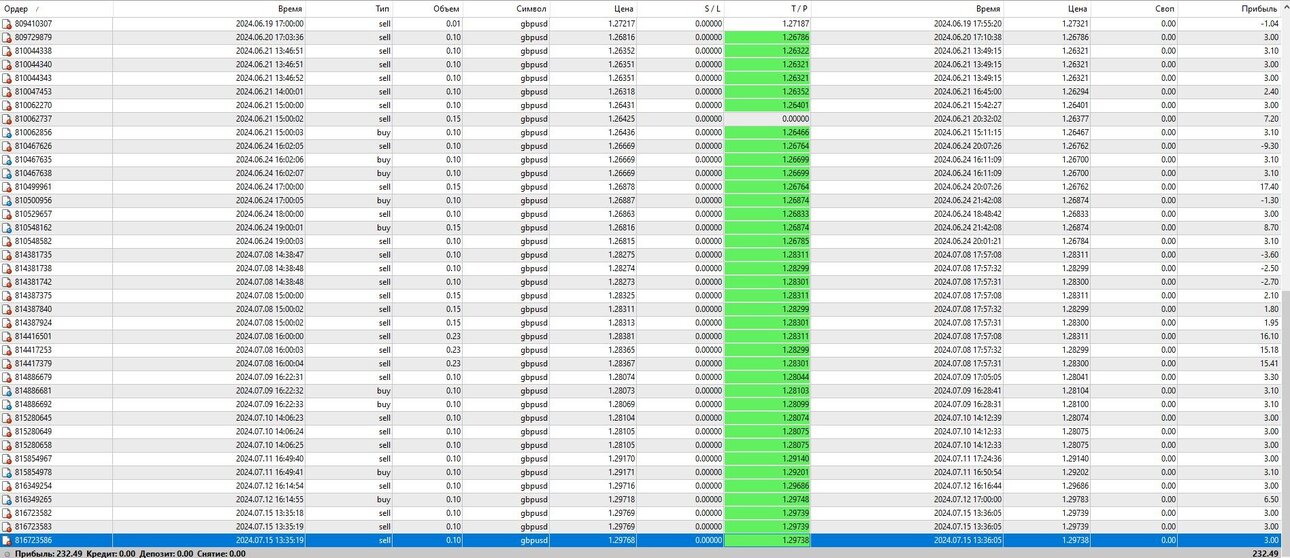The image size is (1290, 558).
Task: Click the order icon beside 816723582
Action: (6, 513)
